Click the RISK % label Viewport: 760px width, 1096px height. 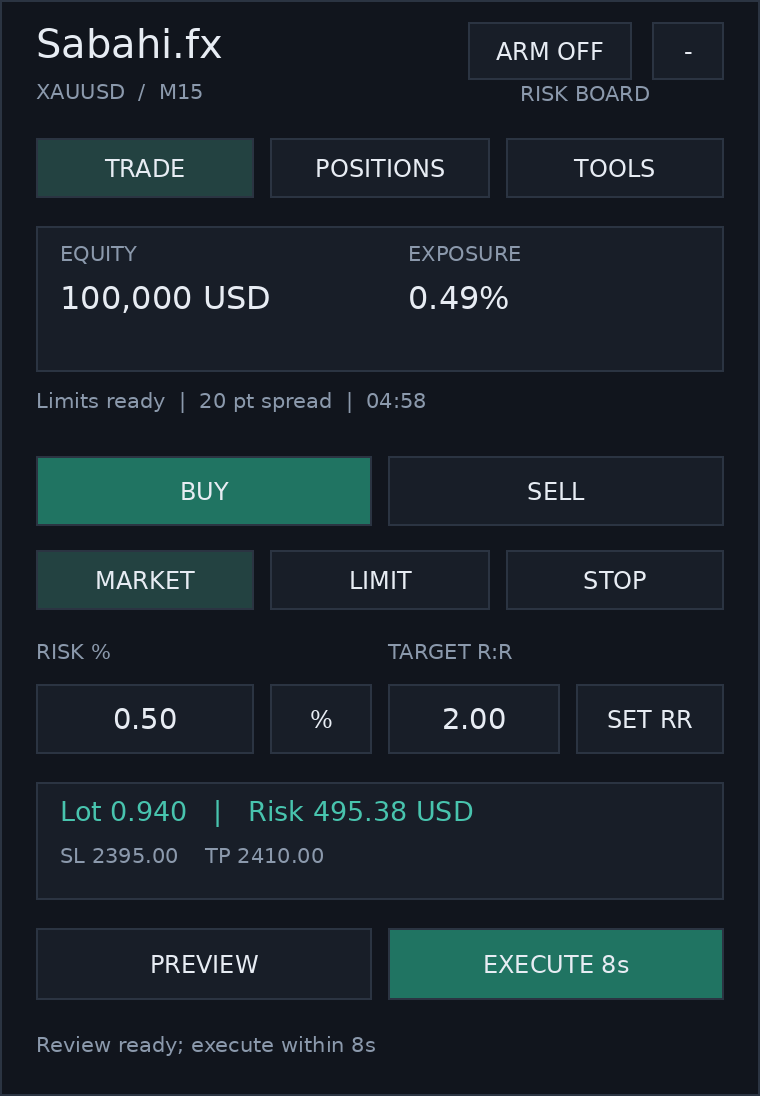[73, 651]
